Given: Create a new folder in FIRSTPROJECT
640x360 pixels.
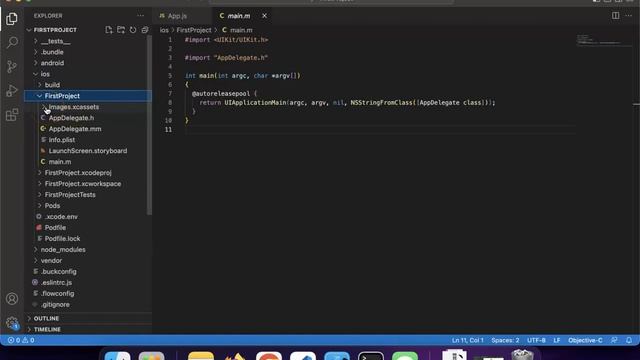Looking at the screenshot, I should click(x=121, y=30).
